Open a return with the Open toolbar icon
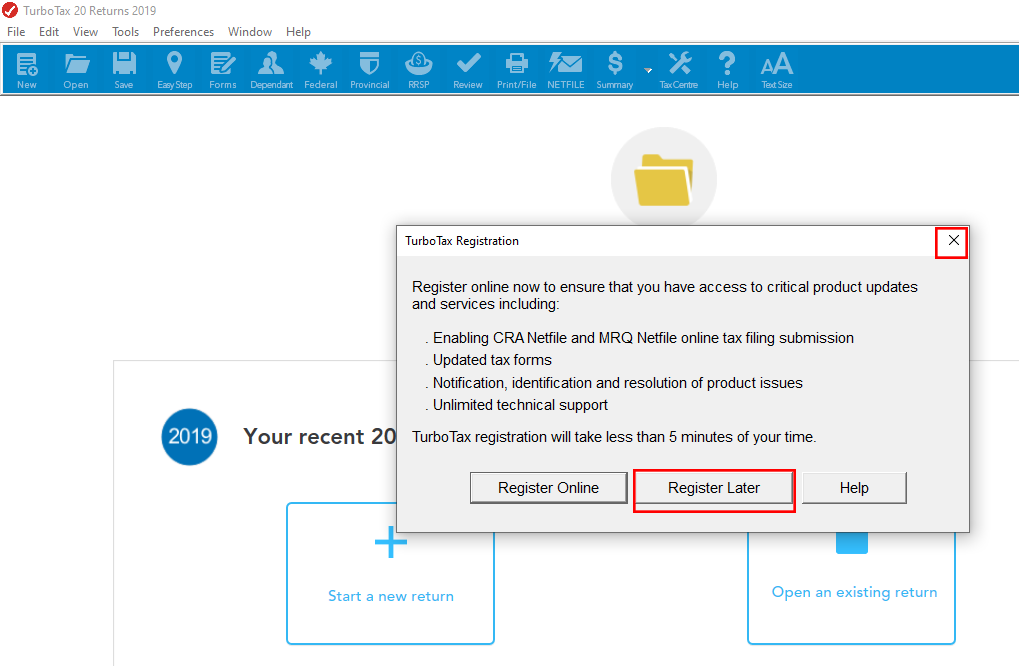Viewport: 1019px width, 666px height. coord(76,70)
